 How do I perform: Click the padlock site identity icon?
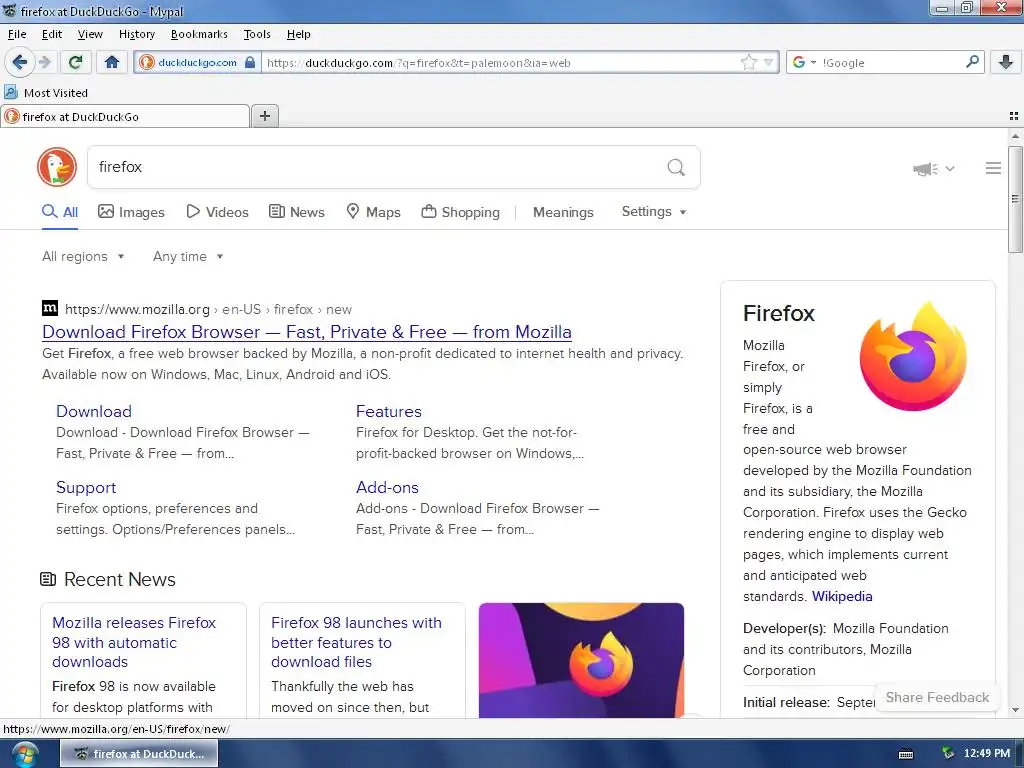point(249,63)
